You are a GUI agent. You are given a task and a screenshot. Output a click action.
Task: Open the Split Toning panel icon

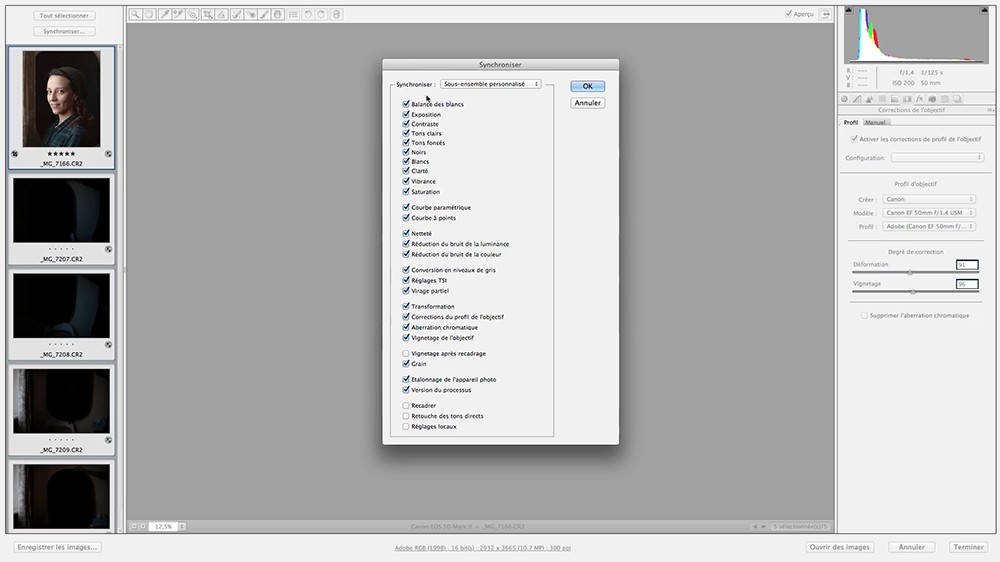(894, 99)
